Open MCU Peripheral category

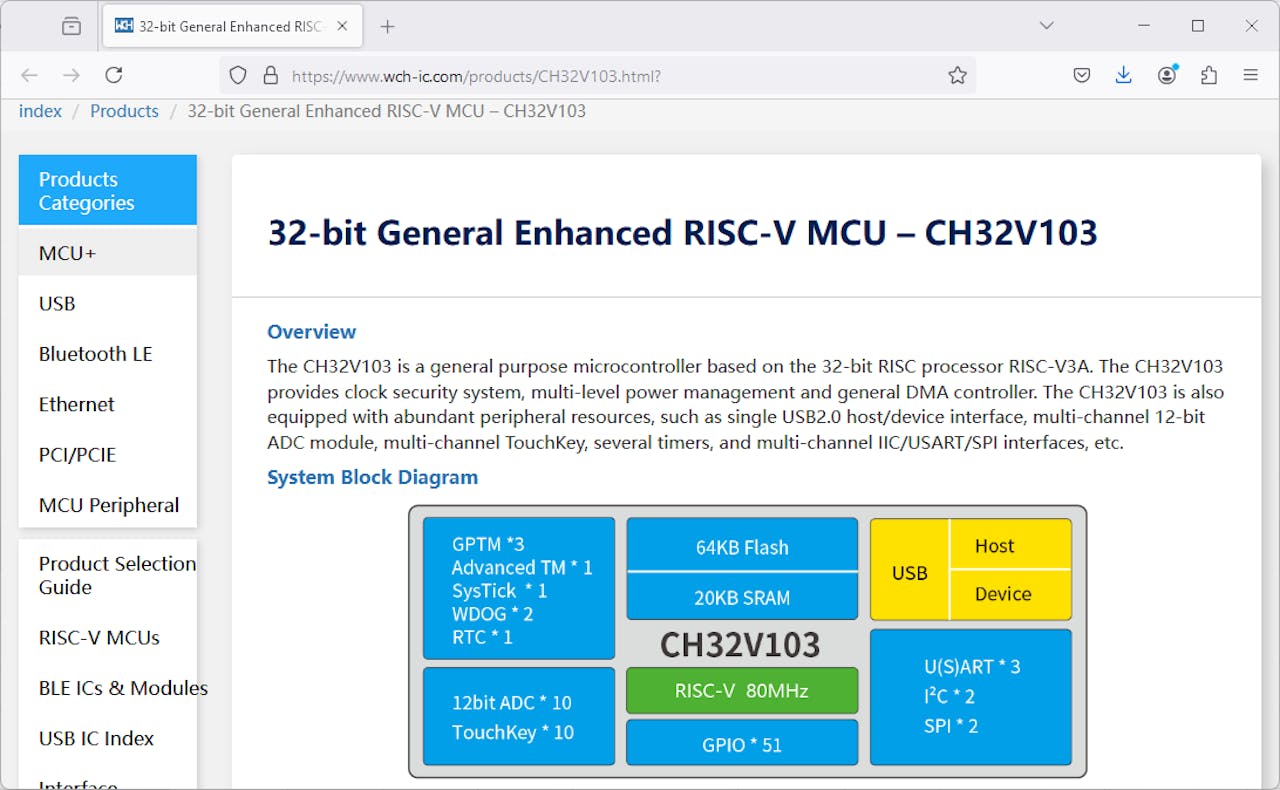point(108,505)
